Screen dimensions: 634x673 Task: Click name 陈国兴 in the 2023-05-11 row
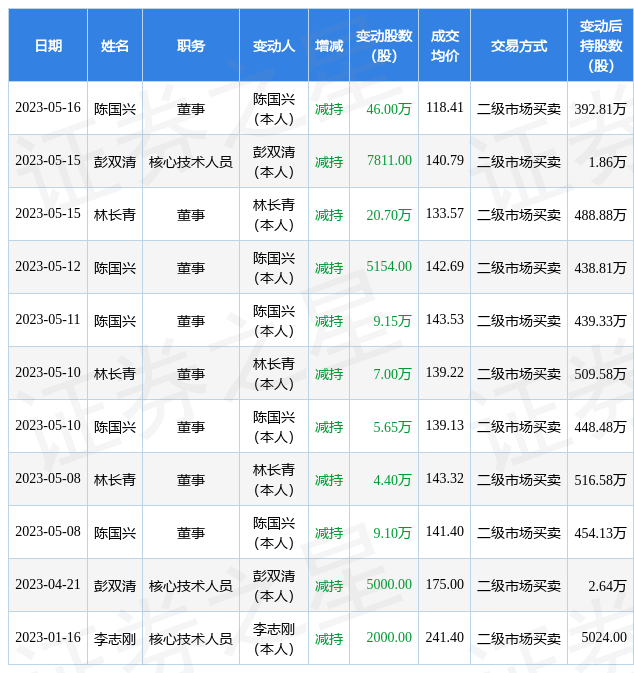(115, 321)
